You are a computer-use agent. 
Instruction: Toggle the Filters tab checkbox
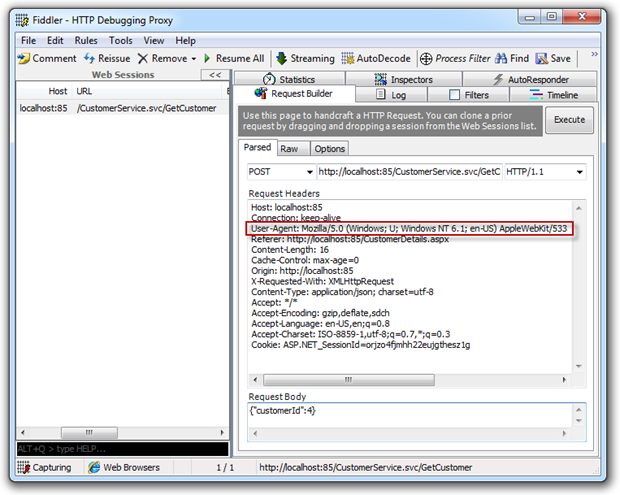click(454, 94)
